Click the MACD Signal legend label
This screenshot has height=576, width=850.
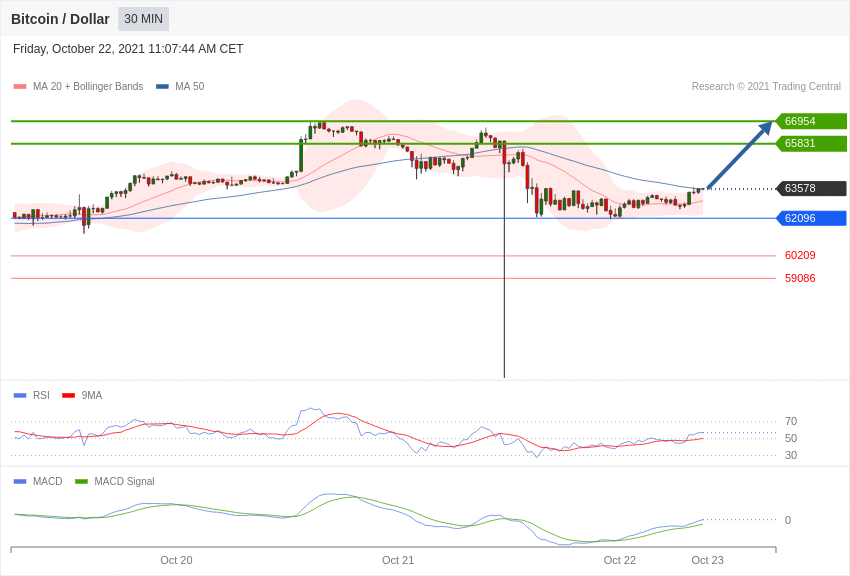(124, 481)
